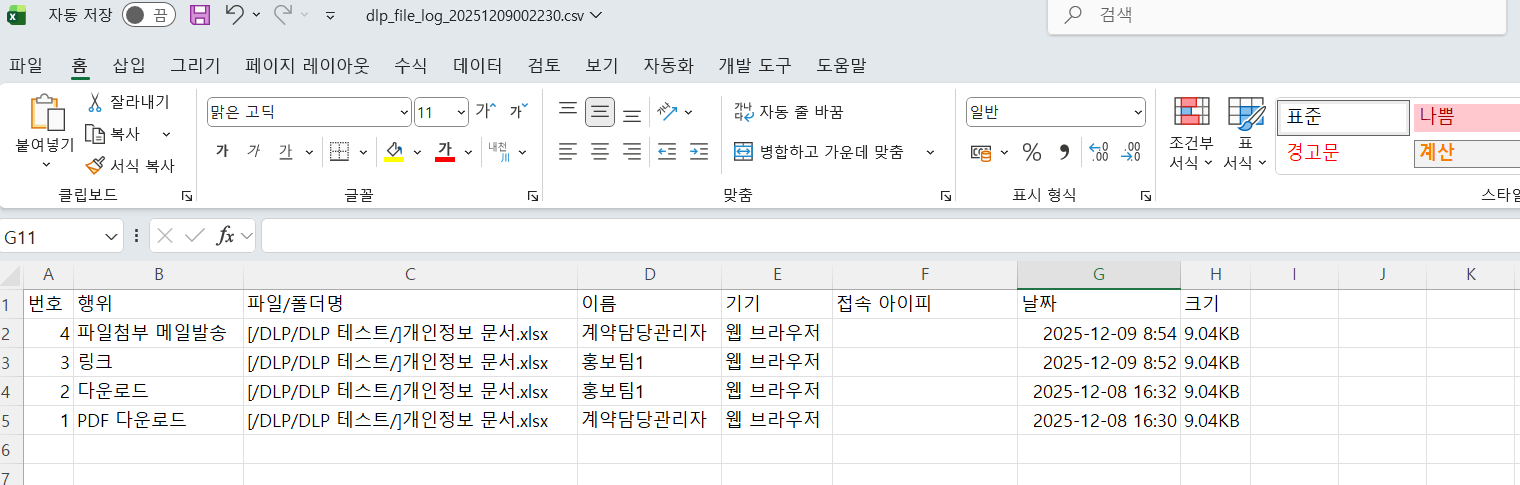Toggle Wrap Text (자동 줄 바꿈)
1520x485 pixels.
tap(789, 111)
